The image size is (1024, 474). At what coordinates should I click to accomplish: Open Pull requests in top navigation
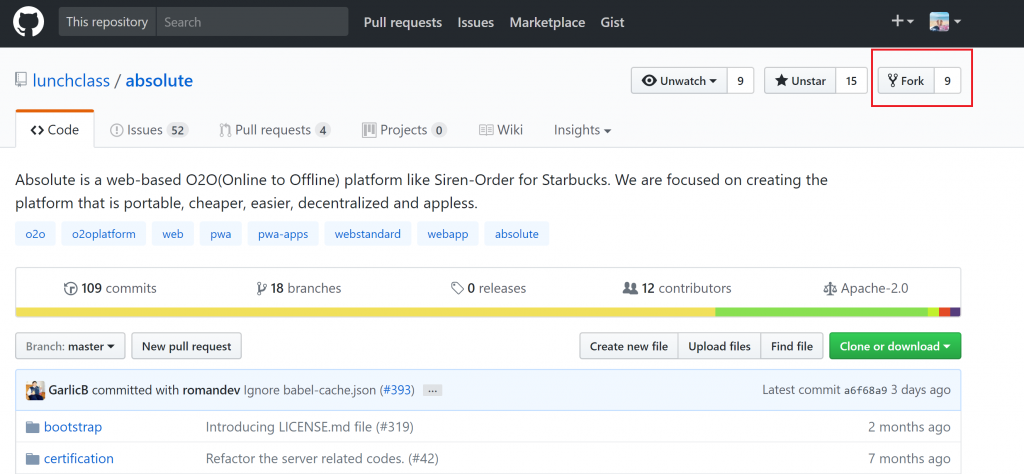tap(403, 22)
